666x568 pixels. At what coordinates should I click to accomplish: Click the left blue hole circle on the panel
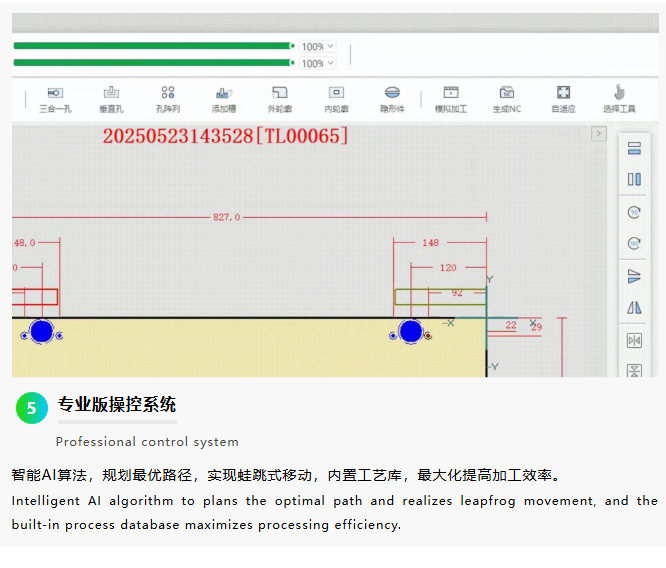(41, 332)
